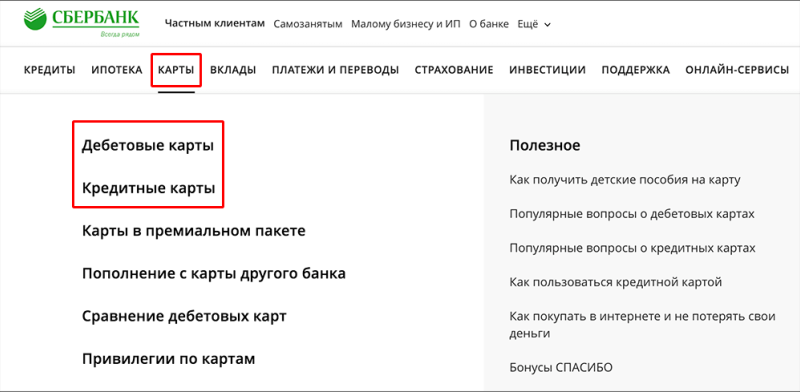Open the Онлайн-сервисы menu
800x392 pixels.
click(737, 70)
